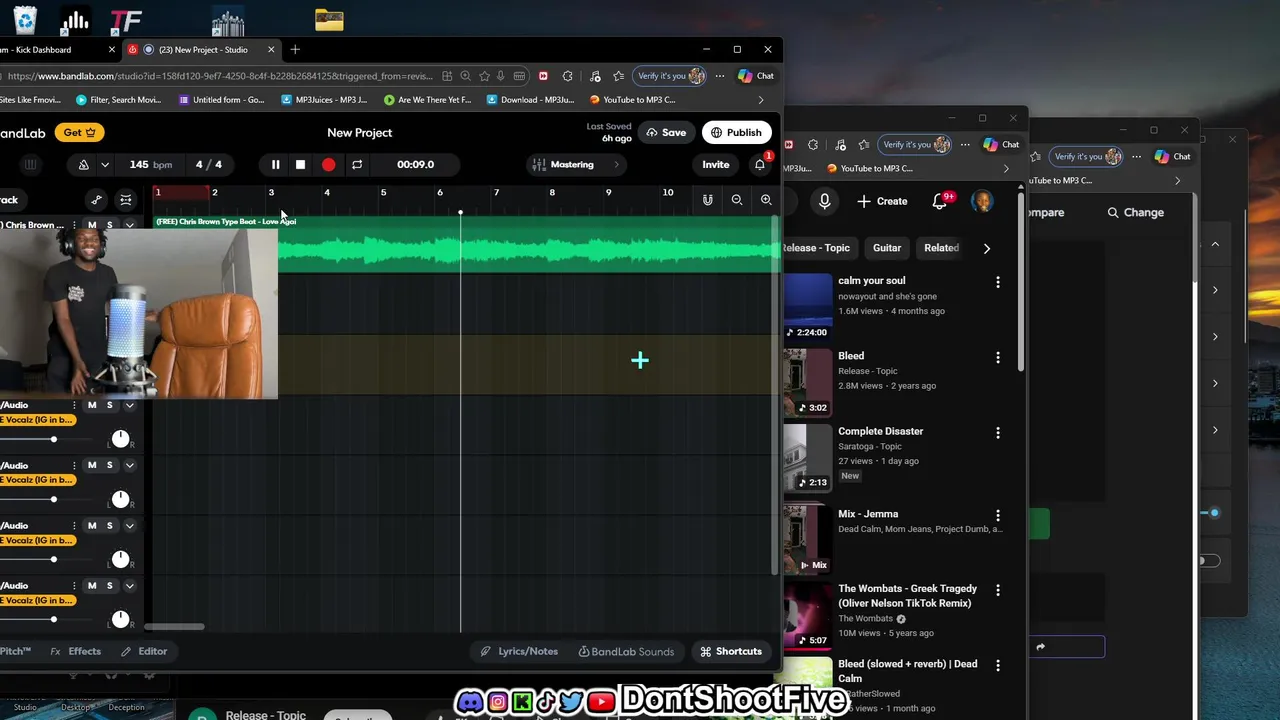Adjust pan knob of second Voice/Audio track
Viewport: 1280px width, 720px height.
tap(120, 439)
